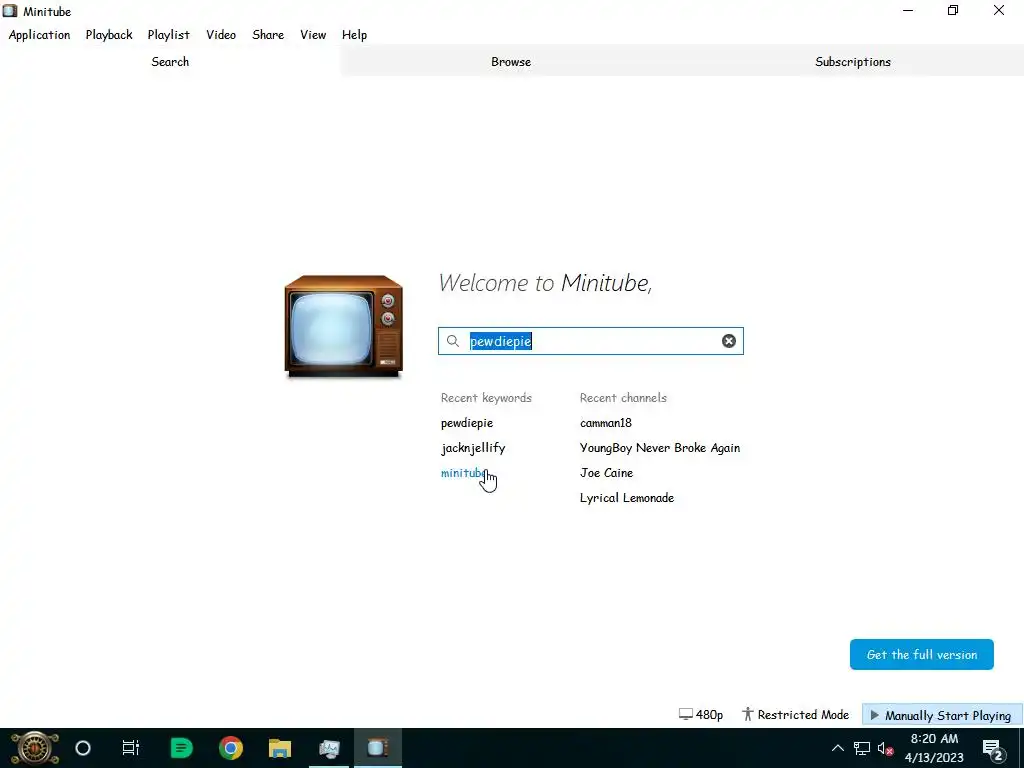Image resolution: width=1024 pixels, height=768 pixels.
Task: Select recent keyword minitube
Action: tap(463, 473)
